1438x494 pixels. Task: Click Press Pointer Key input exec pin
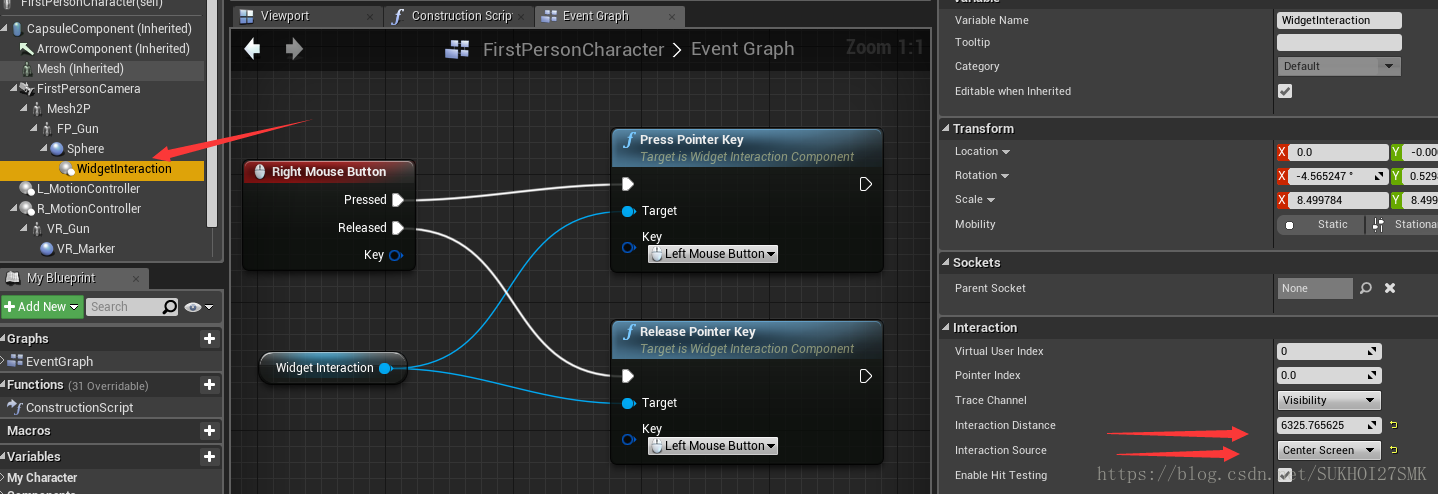point(628,184)
